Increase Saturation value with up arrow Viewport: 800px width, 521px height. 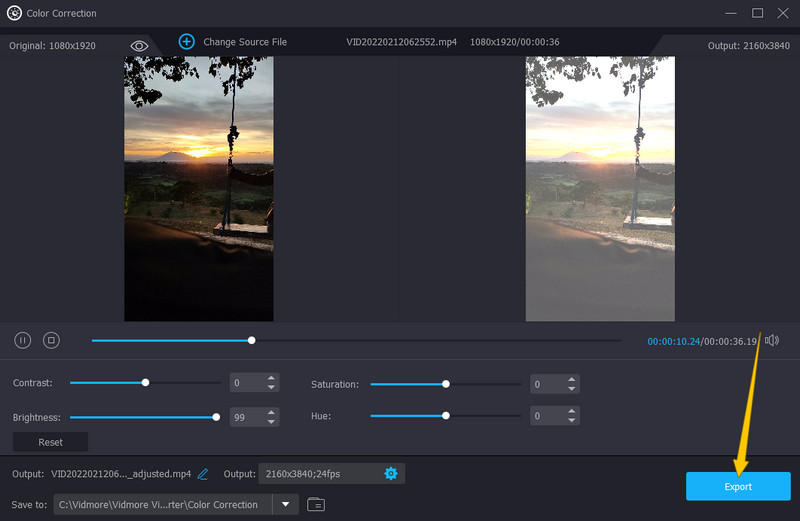tap(571, 379)
